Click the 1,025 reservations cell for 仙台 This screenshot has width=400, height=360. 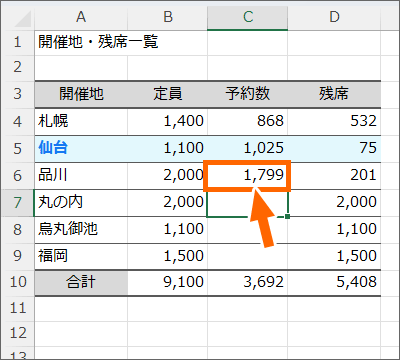[247, 149]
